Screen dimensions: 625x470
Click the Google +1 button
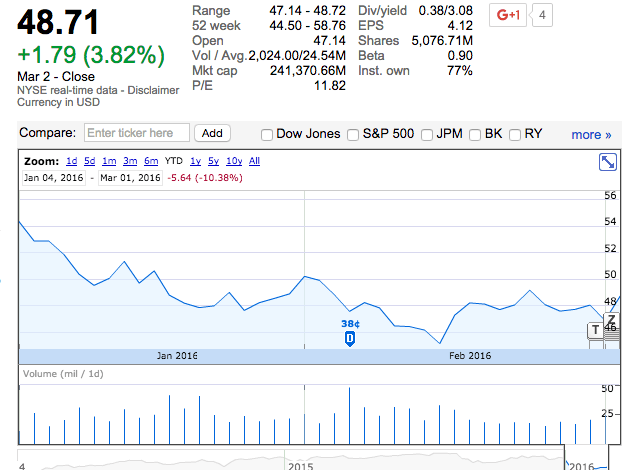click(508, 15)
